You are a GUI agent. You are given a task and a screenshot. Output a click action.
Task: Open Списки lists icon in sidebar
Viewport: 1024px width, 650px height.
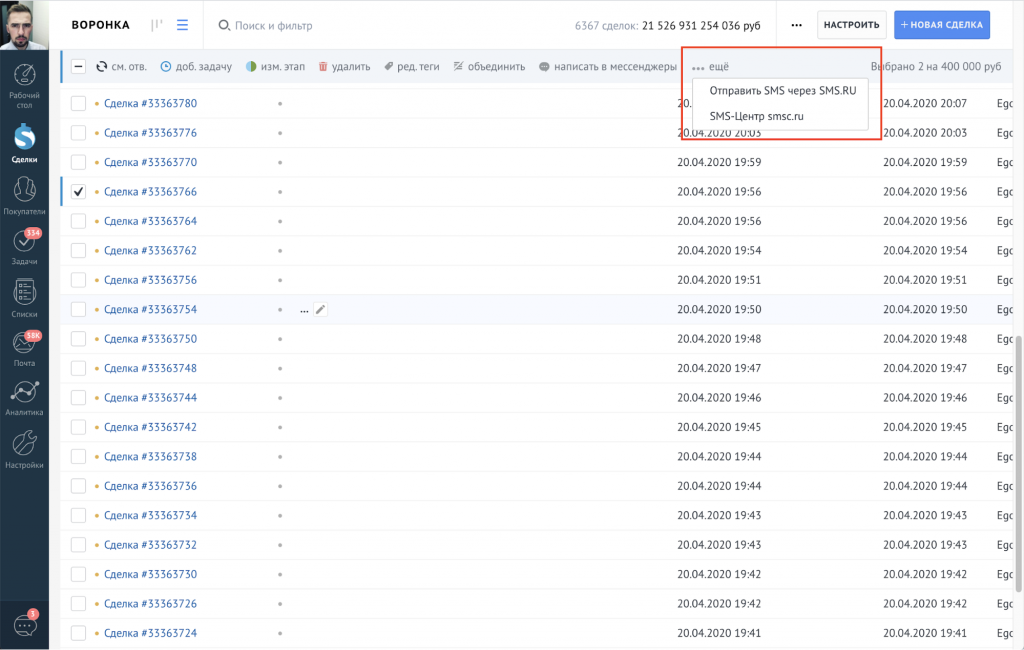[24, 294]
